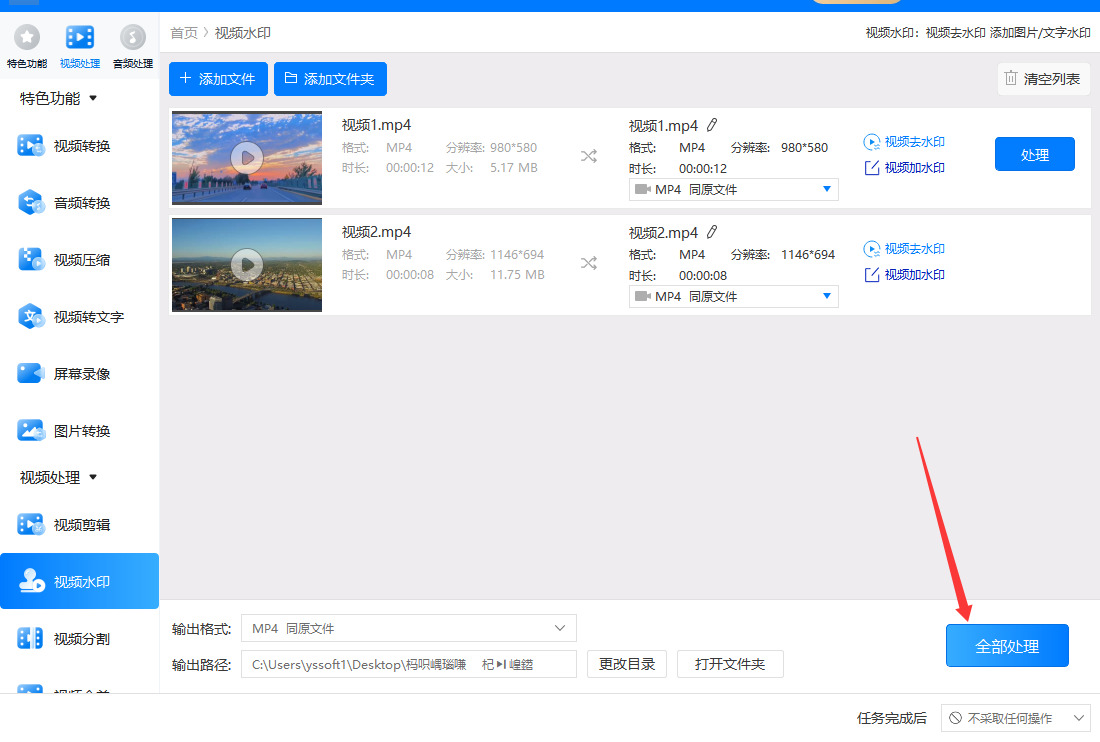The height and width of the screenshot is (742, 1100).
Task: Click the 更改目录 button
Action: [627, 664]
